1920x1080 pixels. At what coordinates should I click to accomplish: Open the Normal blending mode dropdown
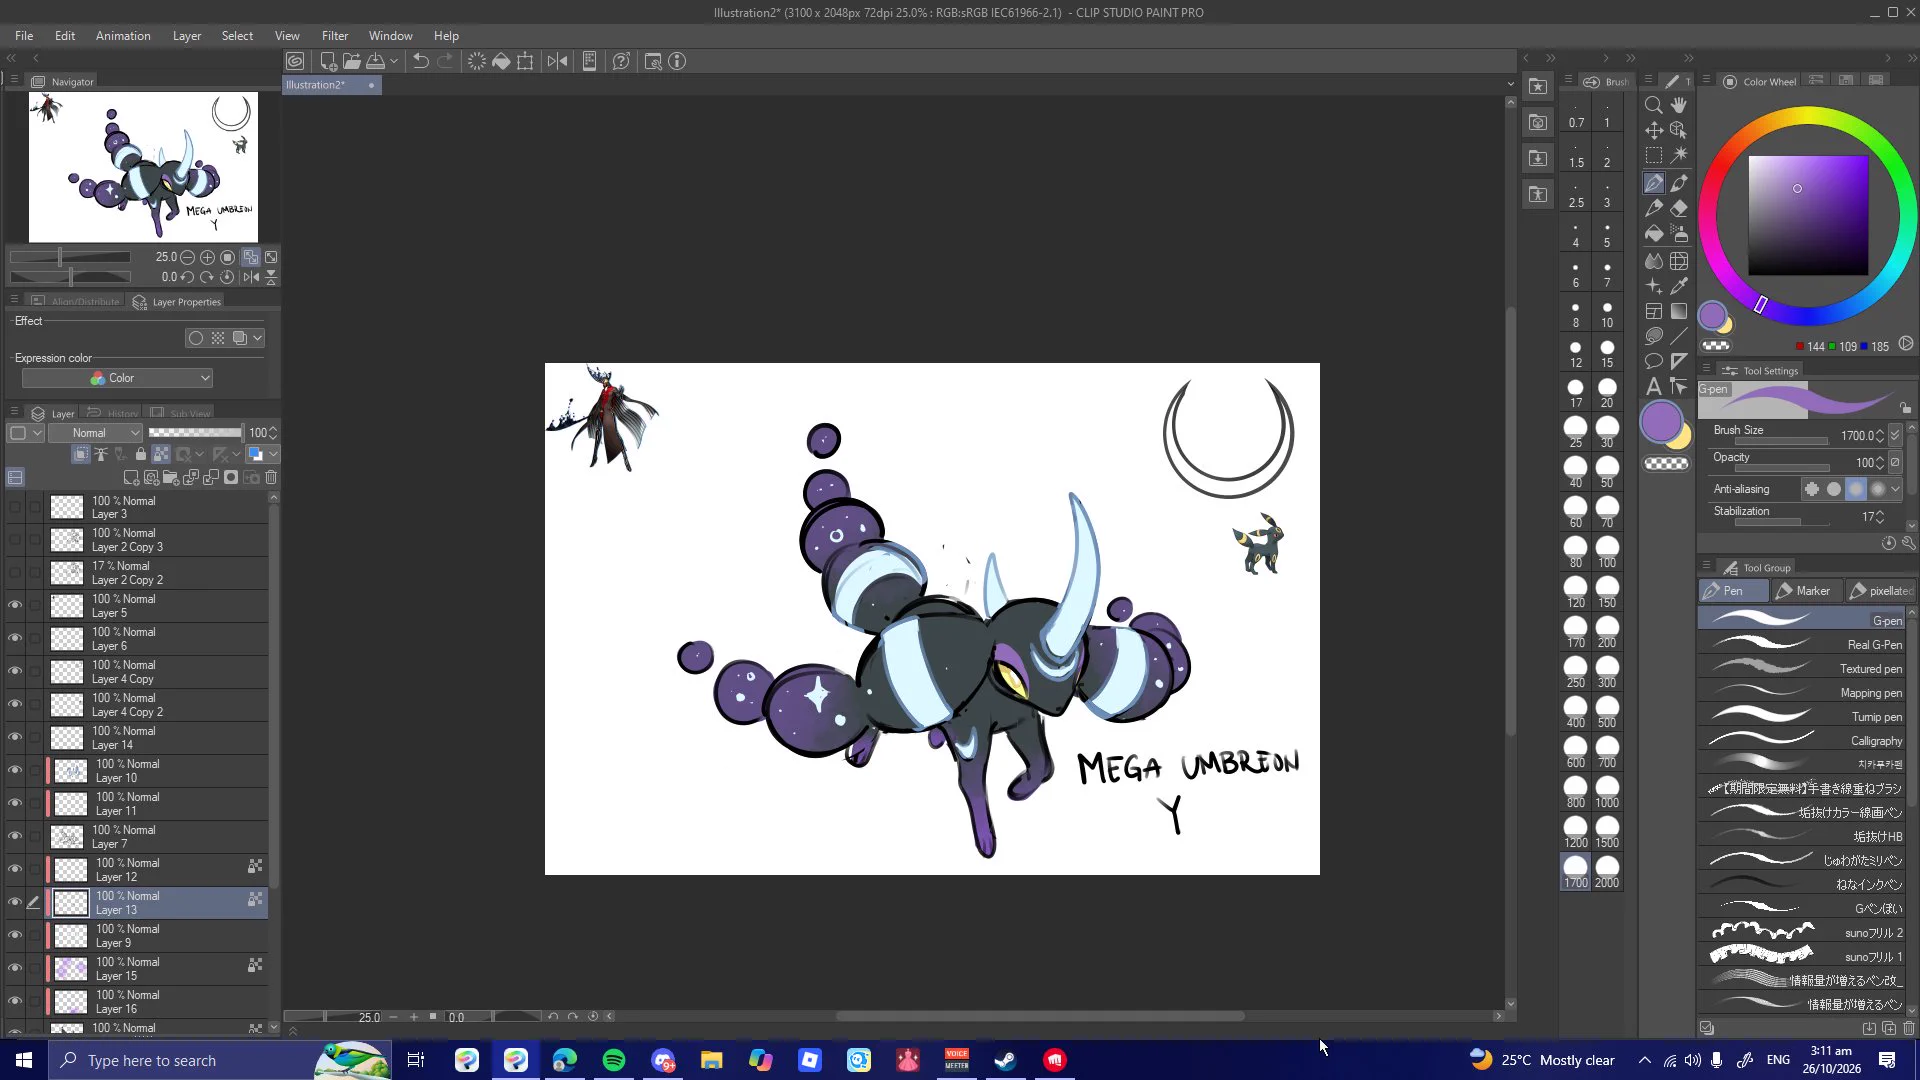click(95, 433)
